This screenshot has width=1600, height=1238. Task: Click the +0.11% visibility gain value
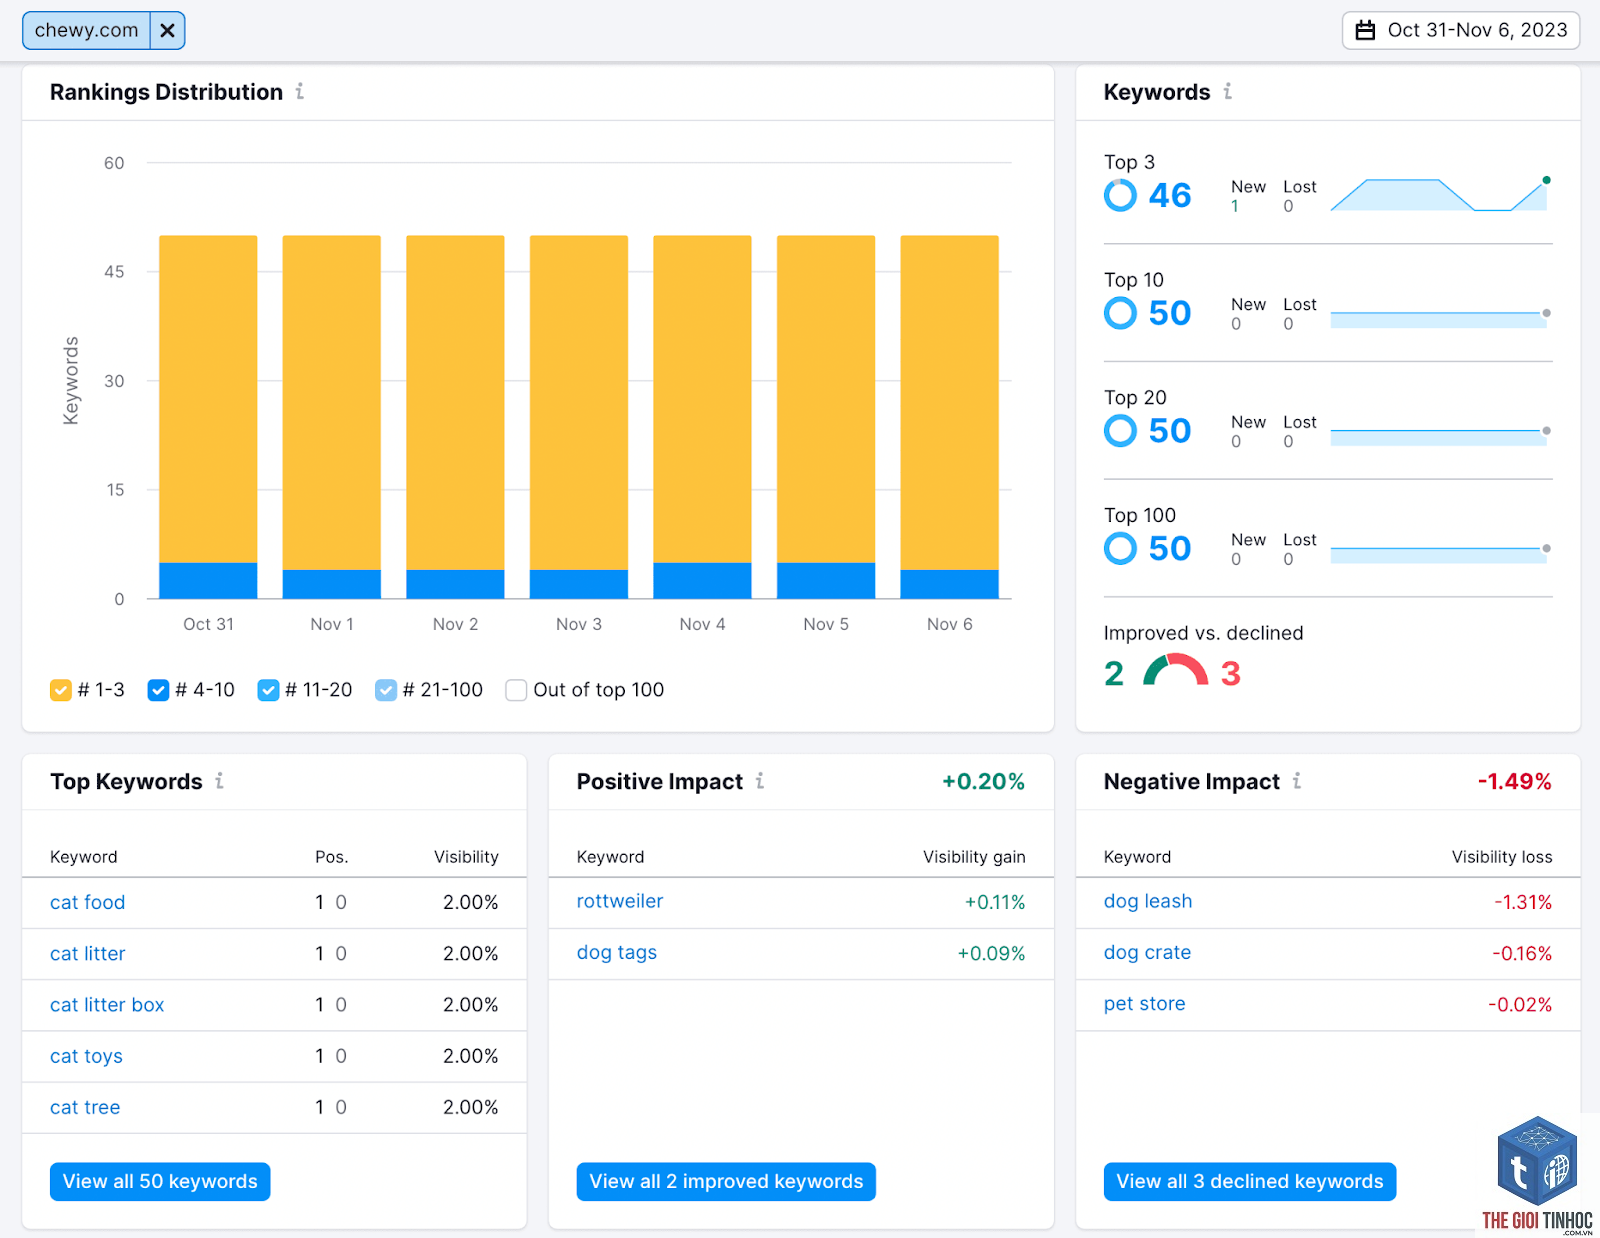click(x=995, y=902)
